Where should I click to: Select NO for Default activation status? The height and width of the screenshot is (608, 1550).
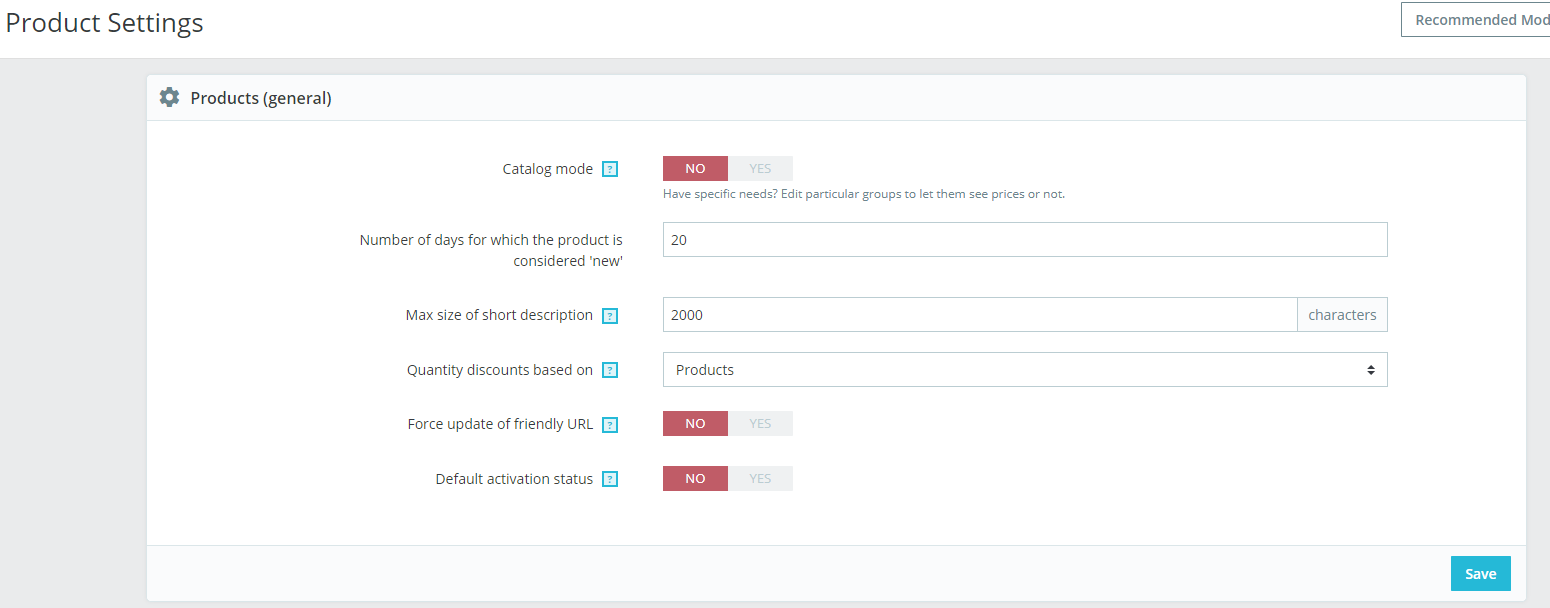(695, 479)
